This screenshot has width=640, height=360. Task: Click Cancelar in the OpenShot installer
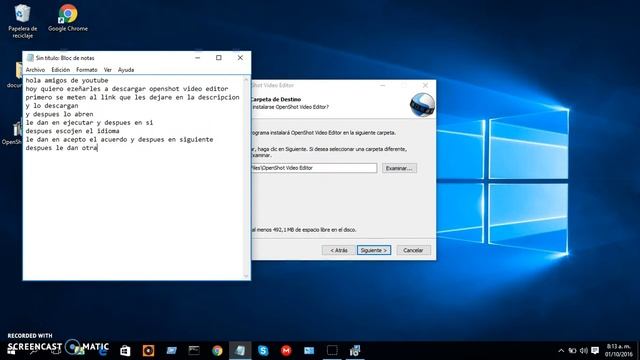413,250
